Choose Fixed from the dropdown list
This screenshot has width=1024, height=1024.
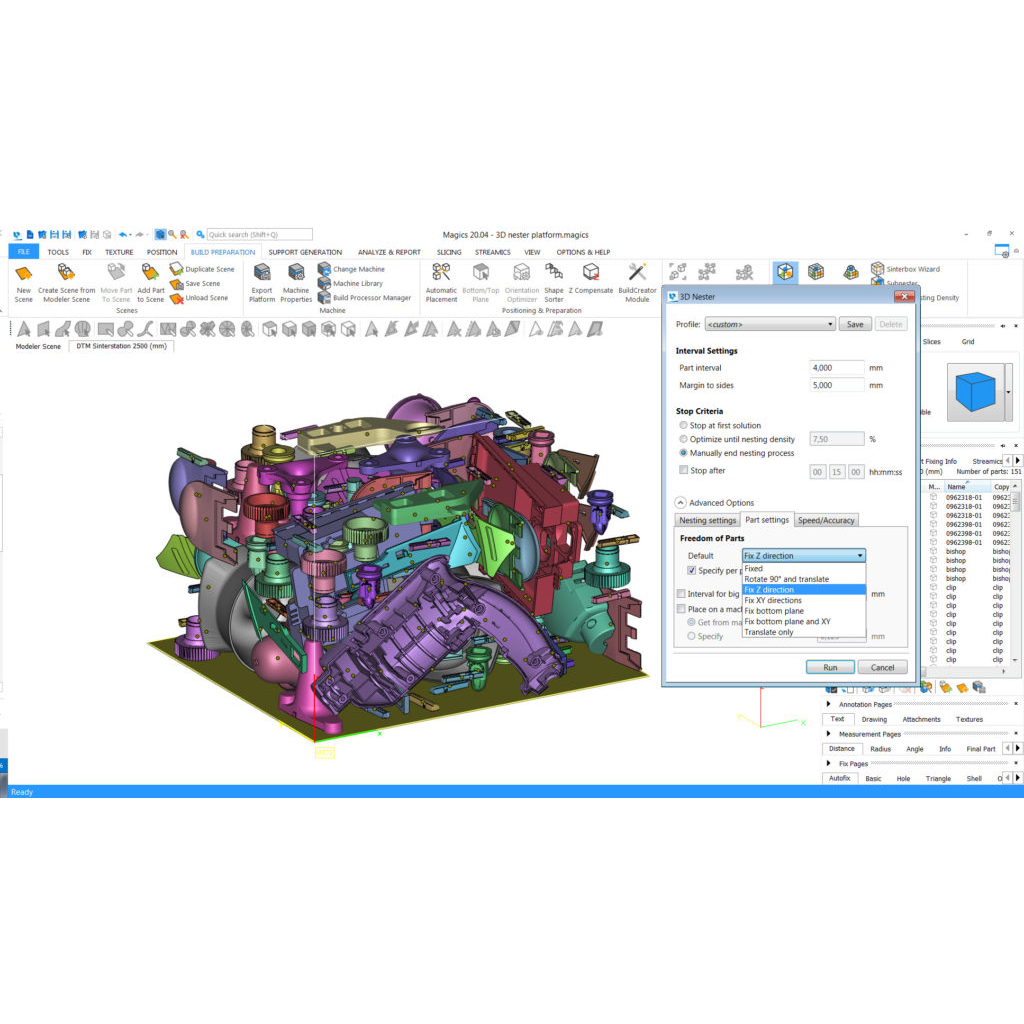(x=804, y=568)
